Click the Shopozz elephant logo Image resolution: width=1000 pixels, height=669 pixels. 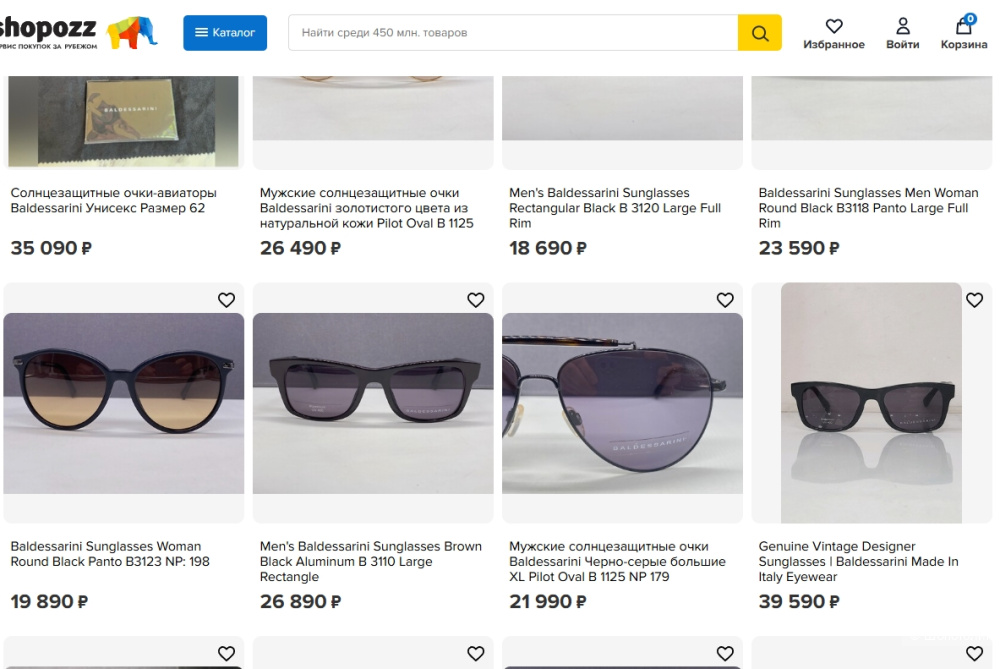[x=131, y=32]
